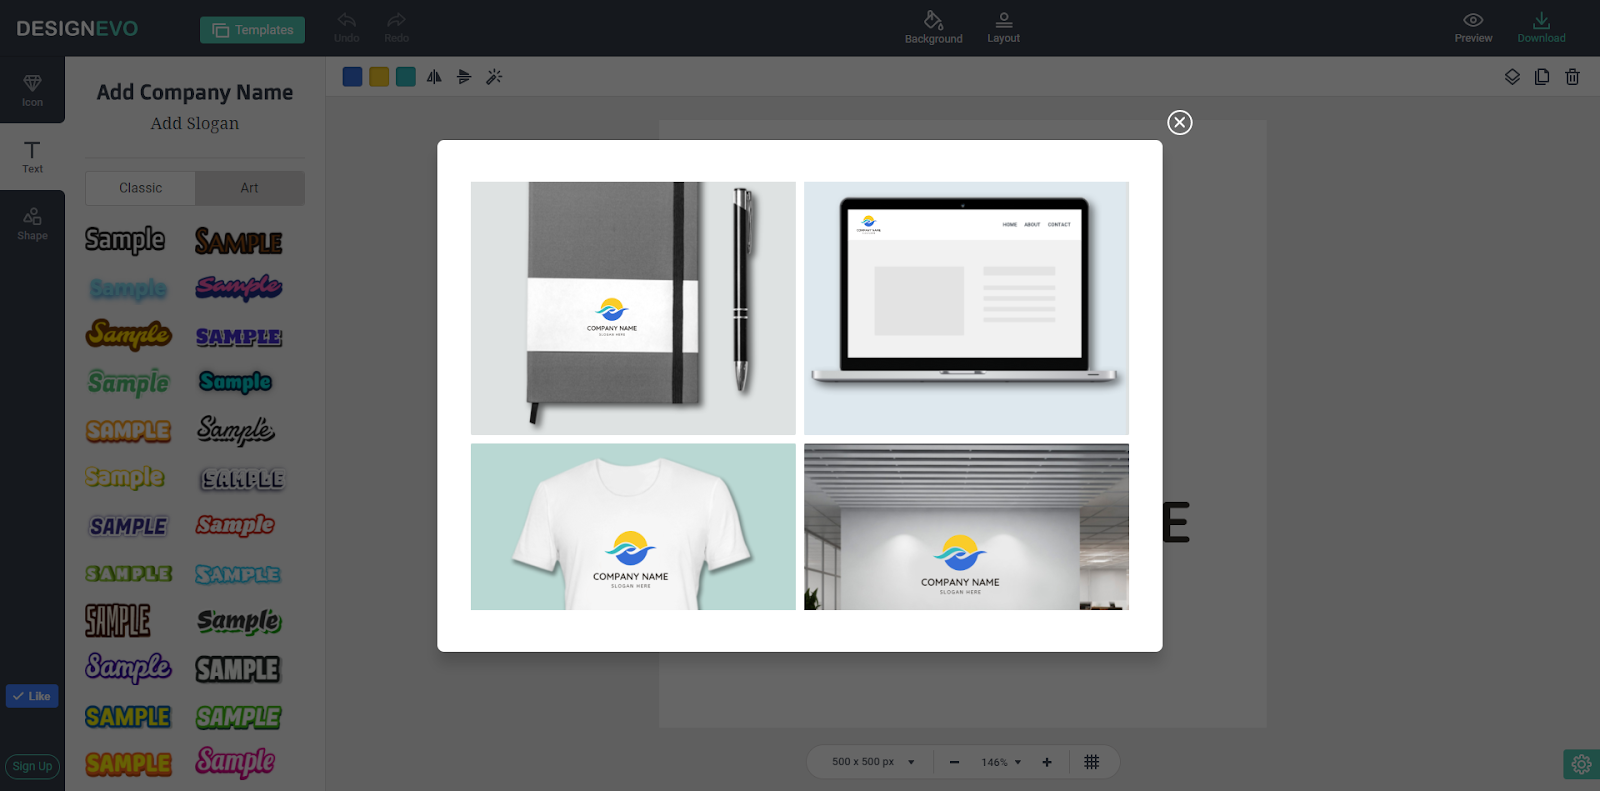Close the mockup preview popup
The height and width of the screenshot is (791, 1600).
click(1180, 122)
